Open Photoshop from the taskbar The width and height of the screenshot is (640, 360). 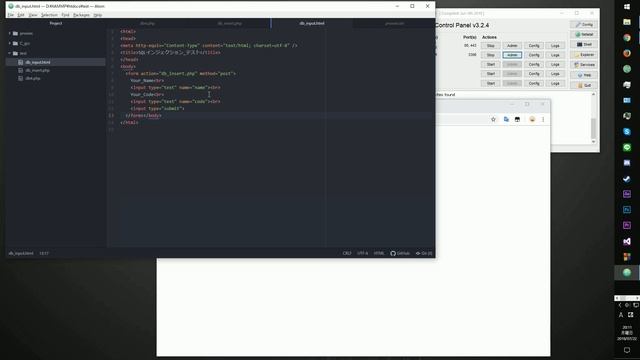tap(627, 209)
